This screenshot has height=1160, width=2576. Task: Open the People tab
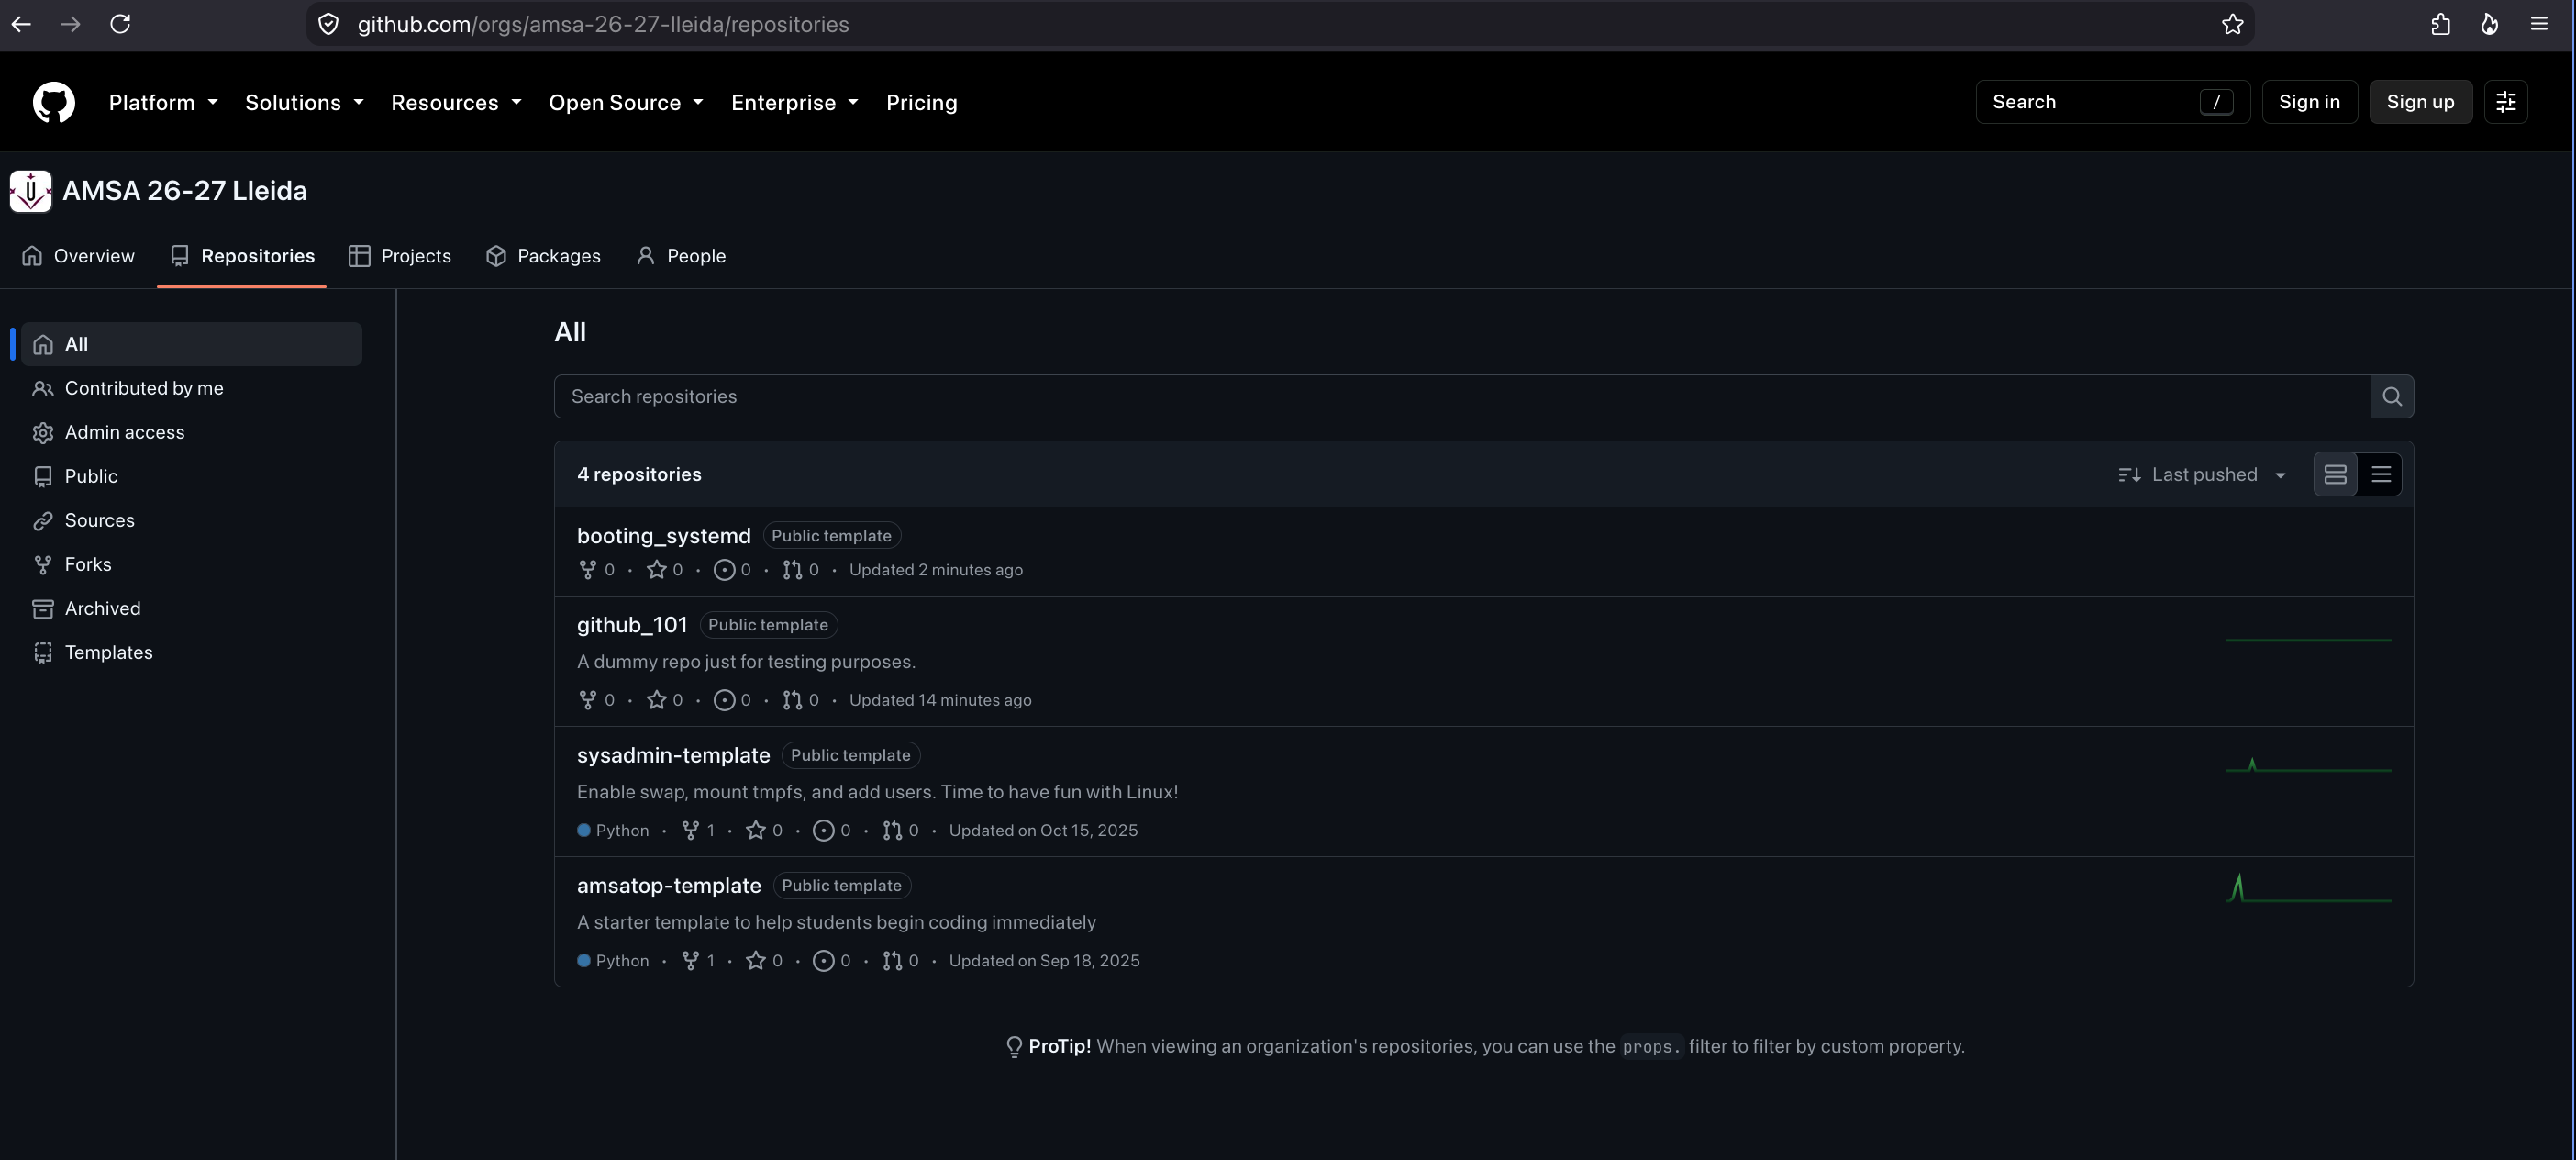tap(681, 256)
